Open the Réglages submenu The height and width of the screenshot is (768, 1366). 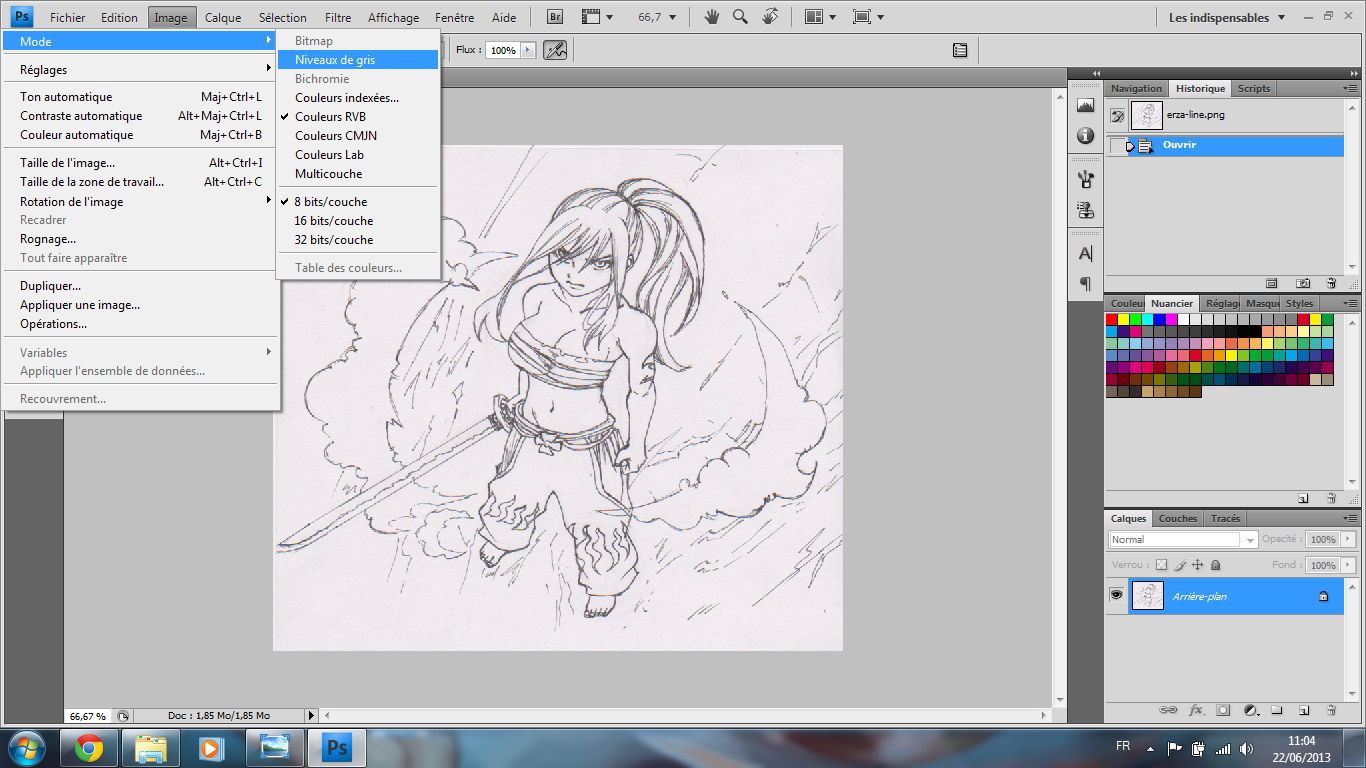click(141, 70)
